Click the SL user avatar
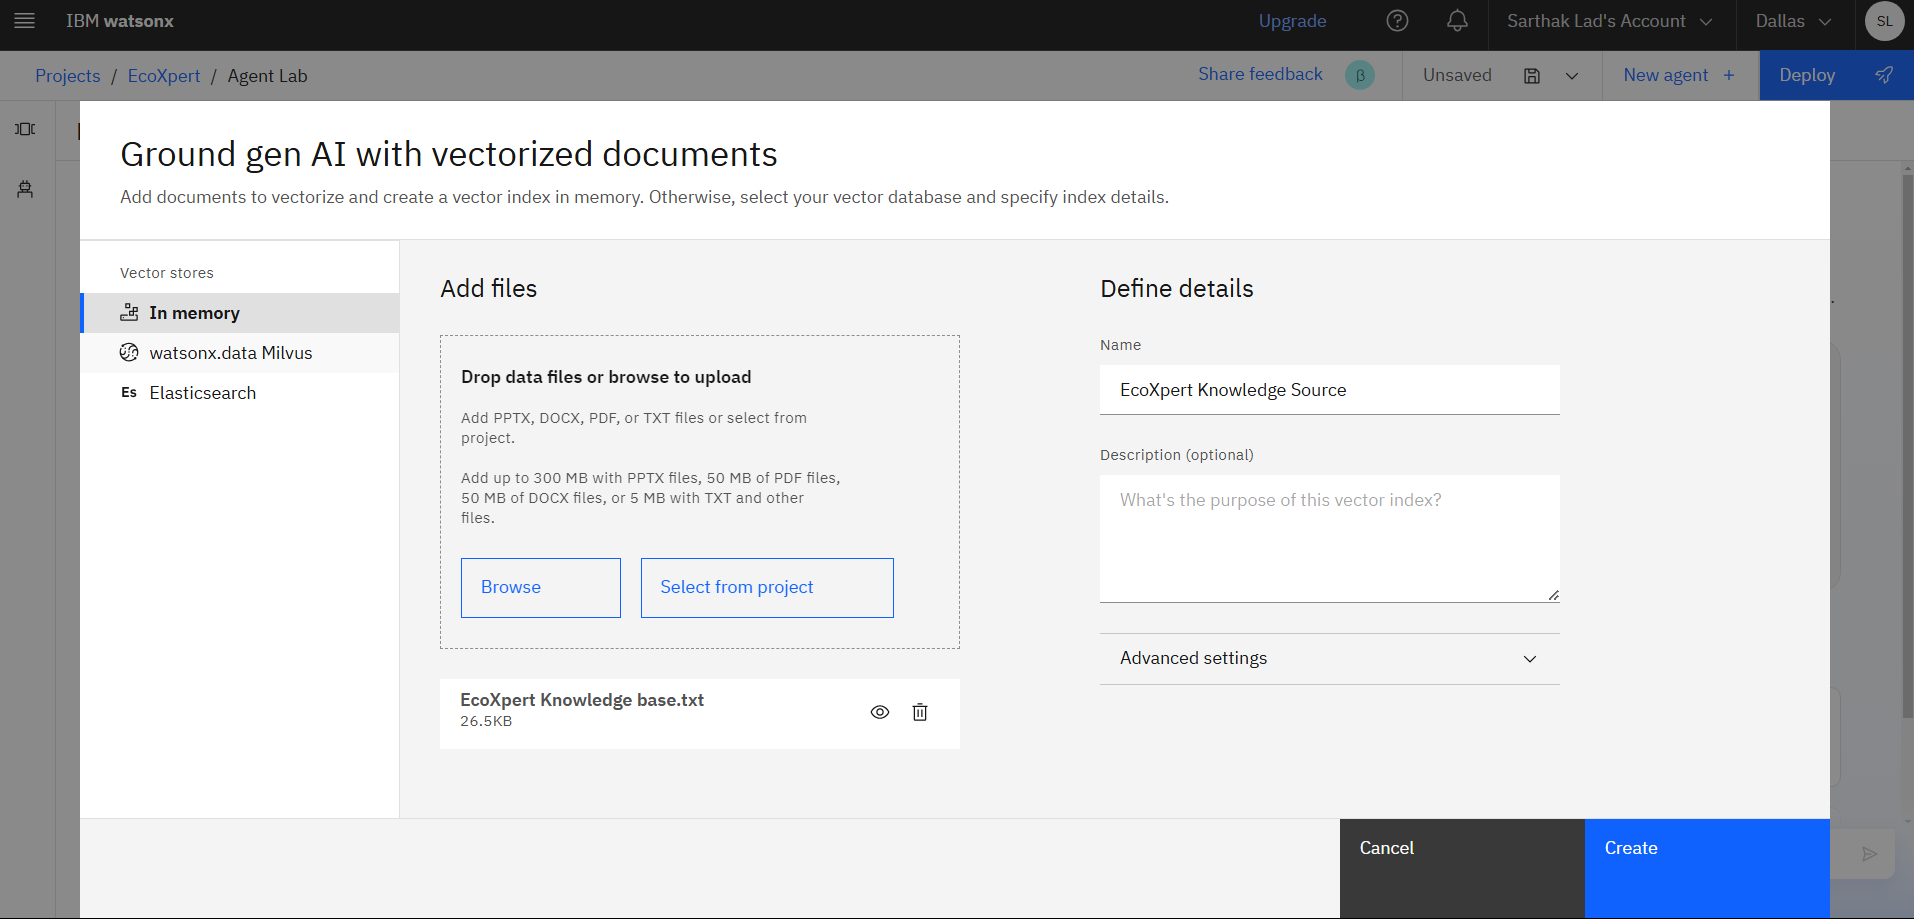The height and width of the screenshot is (919, 1914). coord(1884,21)
